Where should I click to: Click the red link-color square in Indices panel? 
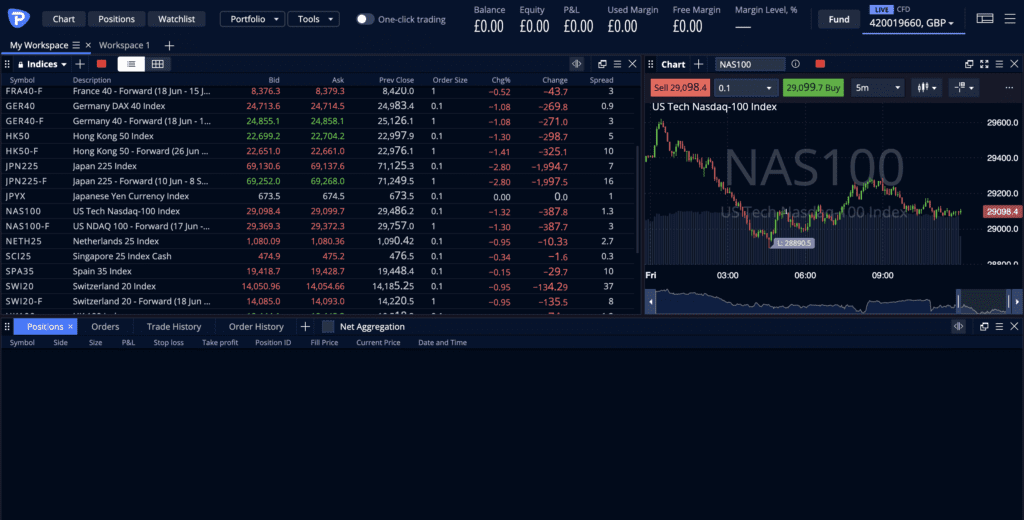(101, 64)
